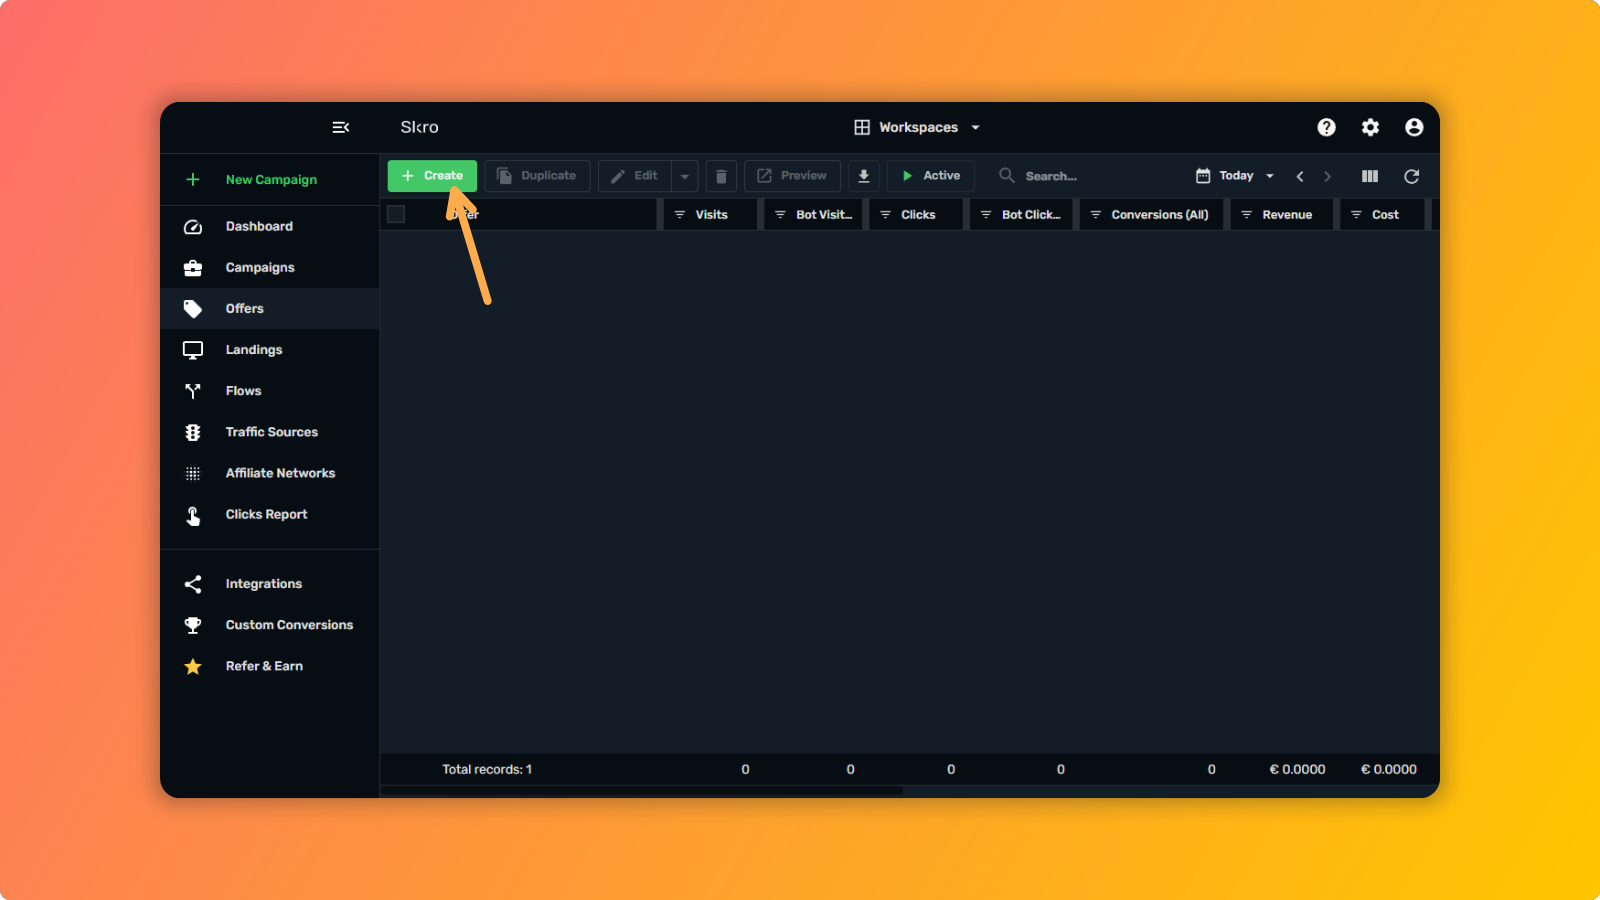
Task: Open Landings in the sidebar
Action: point(270,350)
